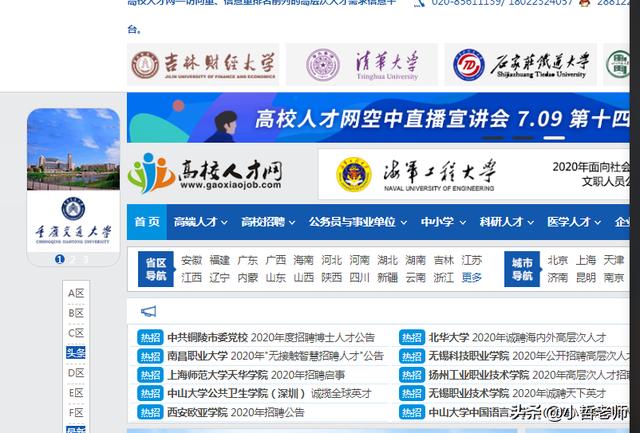Click the 高校人才网 site logo
This screenshot has height=433, width=640.
click(205, 174)
